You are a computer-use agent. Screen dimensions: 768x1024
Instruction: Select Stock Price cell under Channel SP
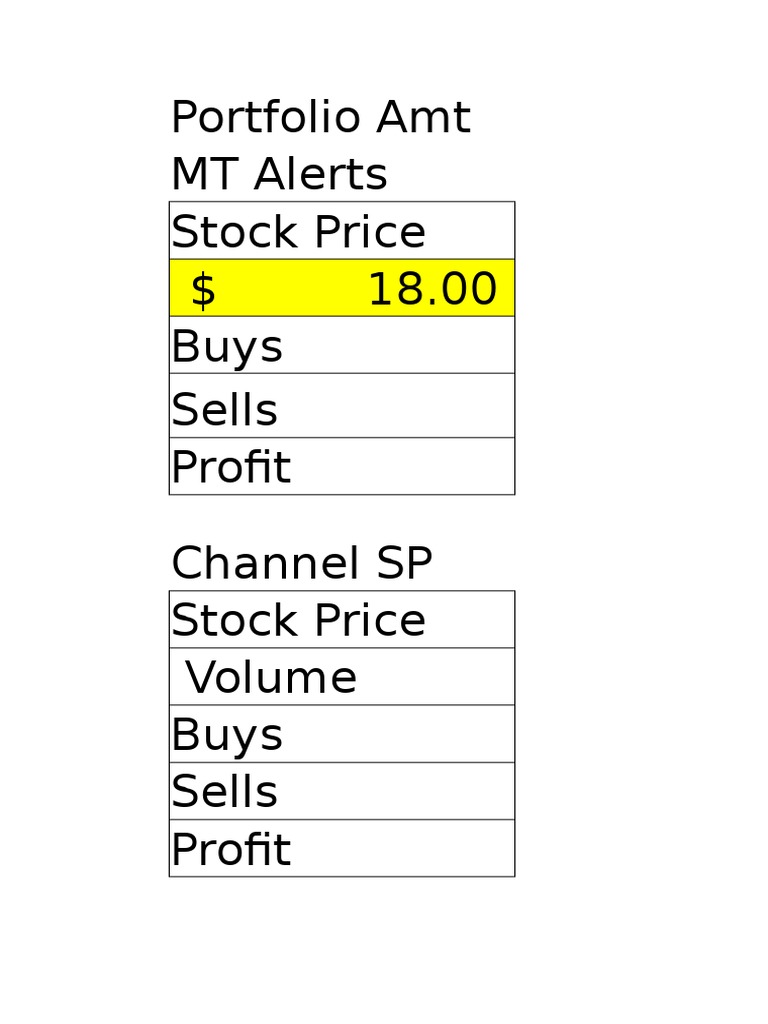341,620
